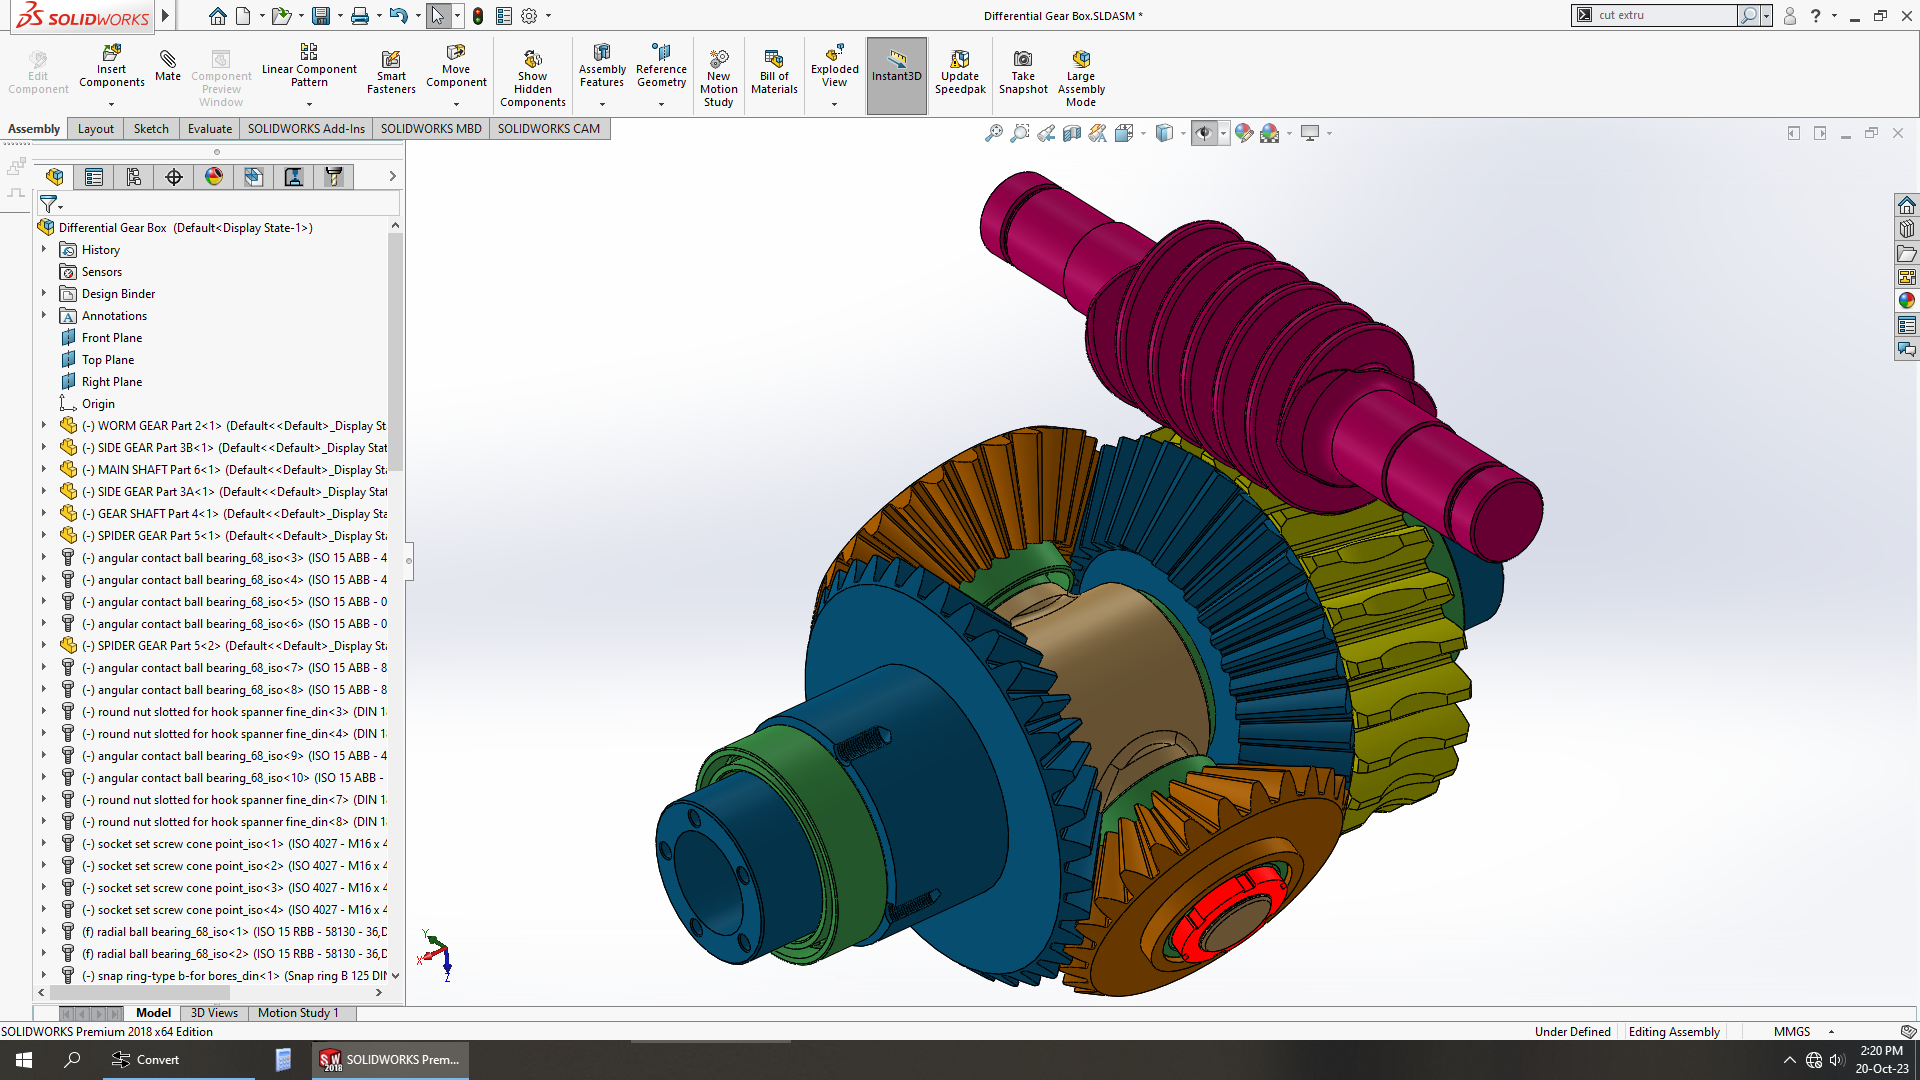
Task: Open the Exploded View tool
Action: 834,67
